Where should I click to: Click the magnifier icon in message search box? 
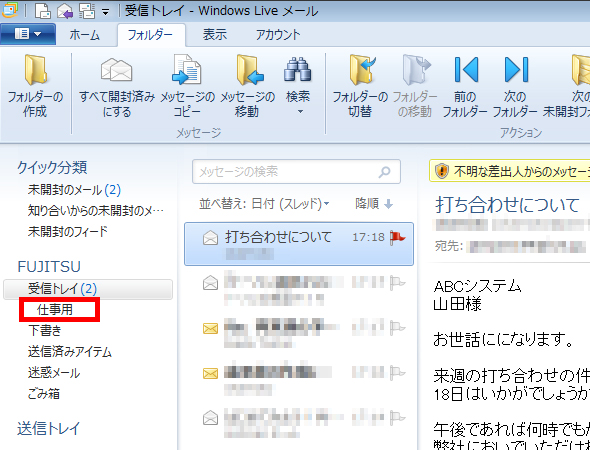pos(384,172)
